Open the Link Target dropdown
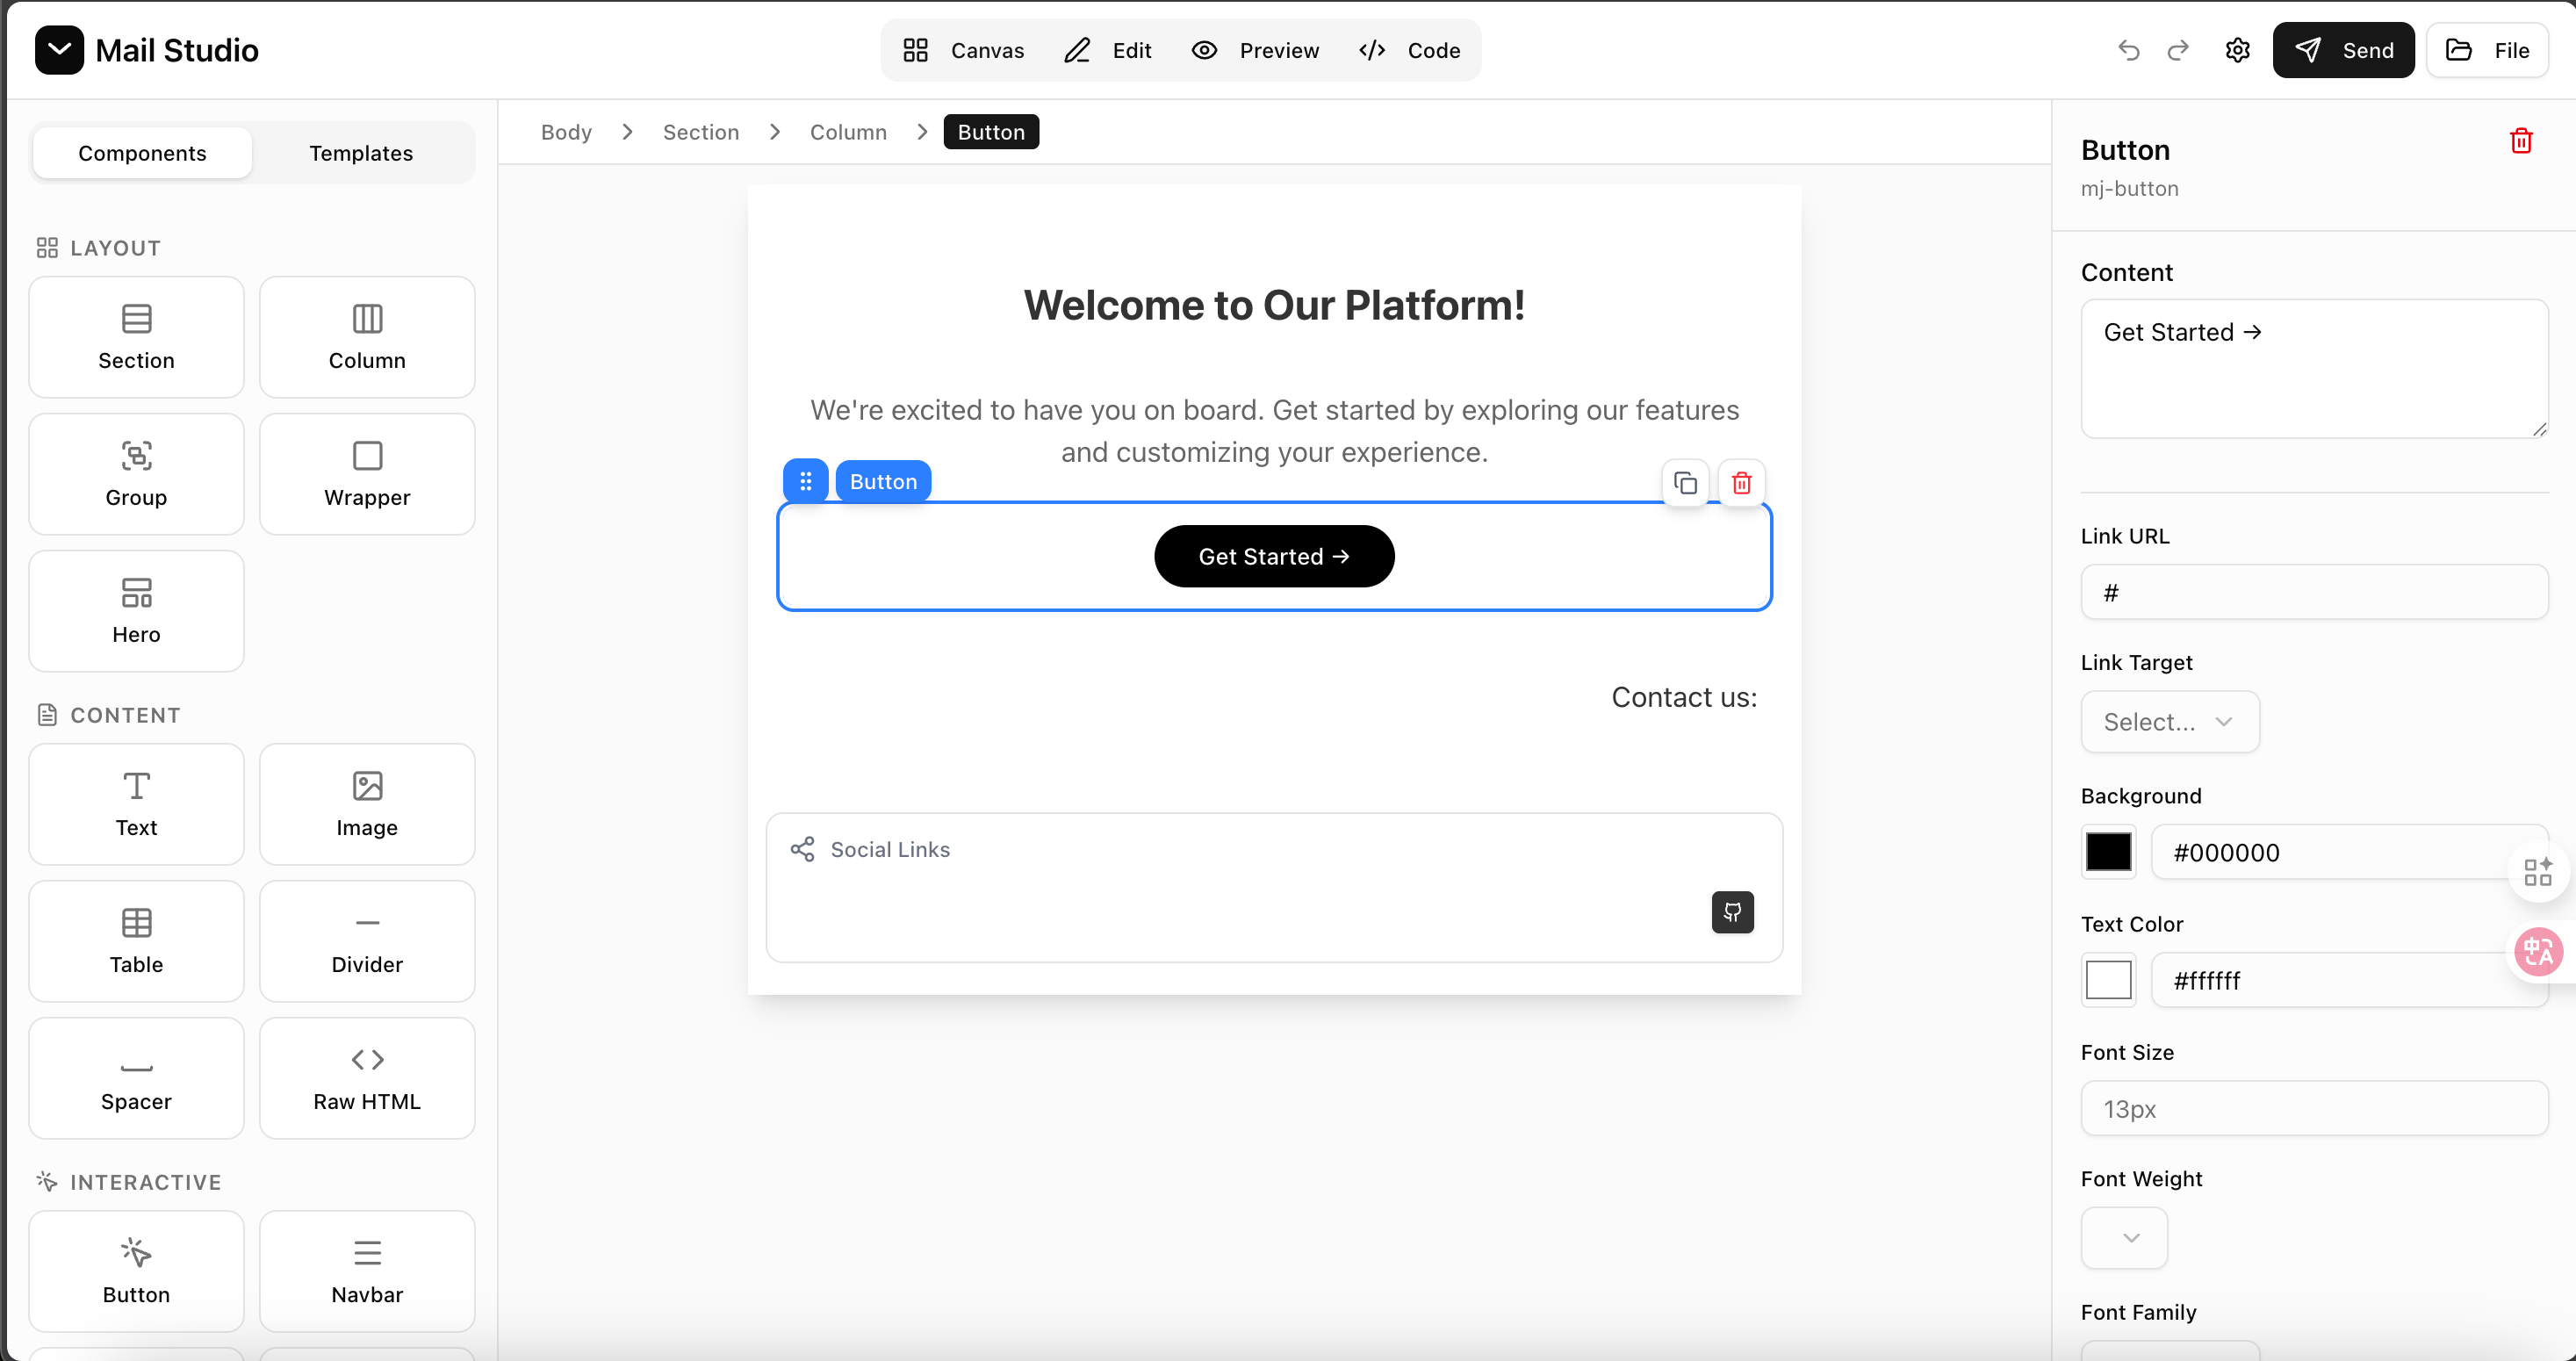Image resolution: width=2576 pixels, height=1361 pixels. (2169, 721)
